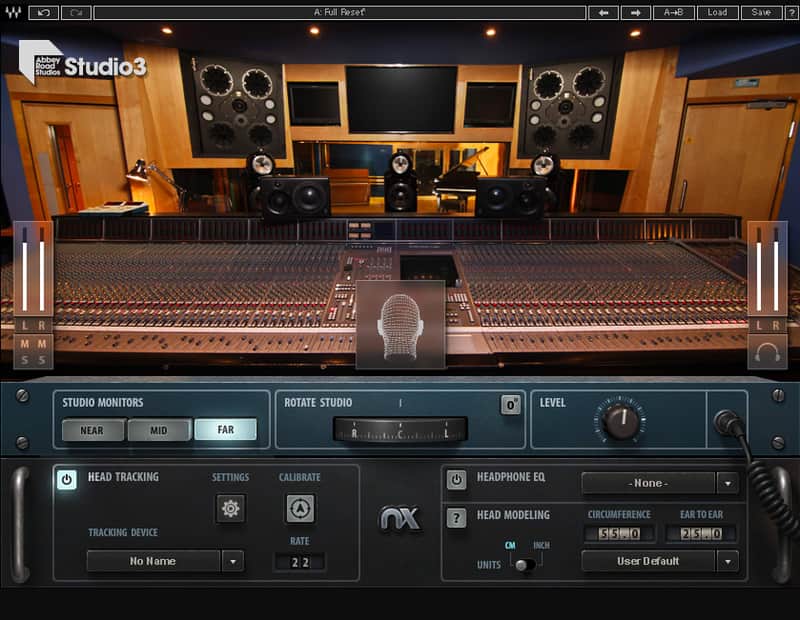The image size is (800, 620).
Task: Open the User Default head model selector
Action: tap(648, 561)
